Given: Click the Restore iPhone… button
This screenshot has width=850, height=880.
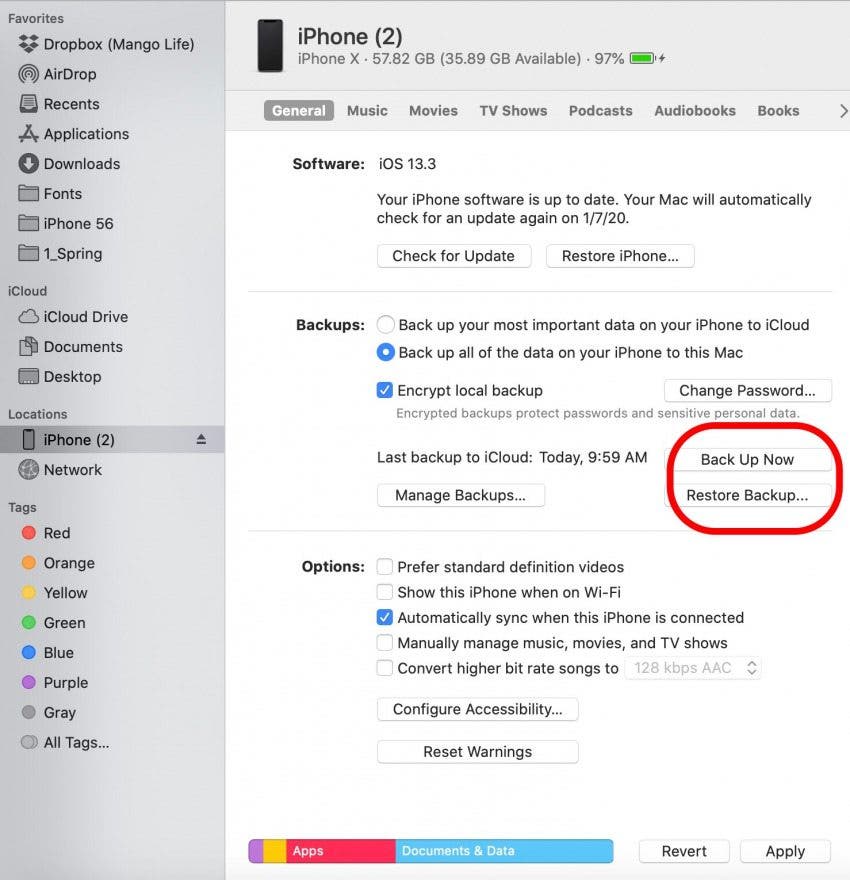Looking at the screenshot, I should point(620,256).
